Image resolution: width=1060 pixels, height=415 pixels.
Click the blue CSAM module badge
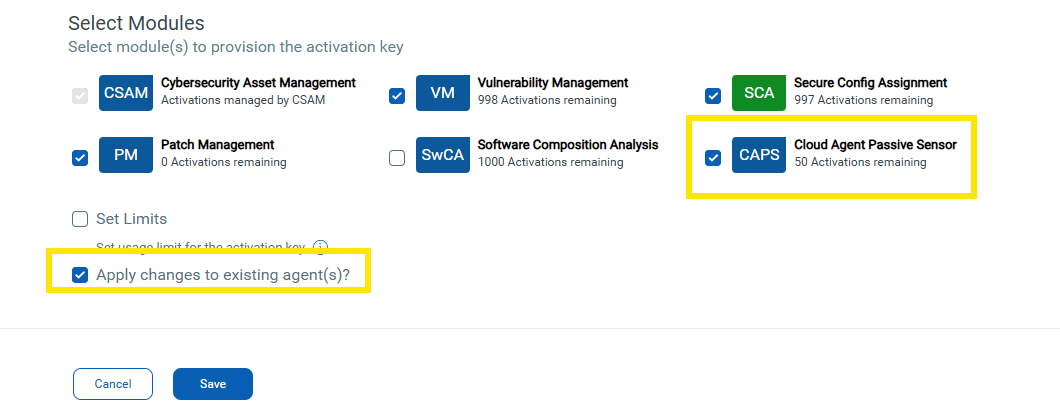(126, 93)
